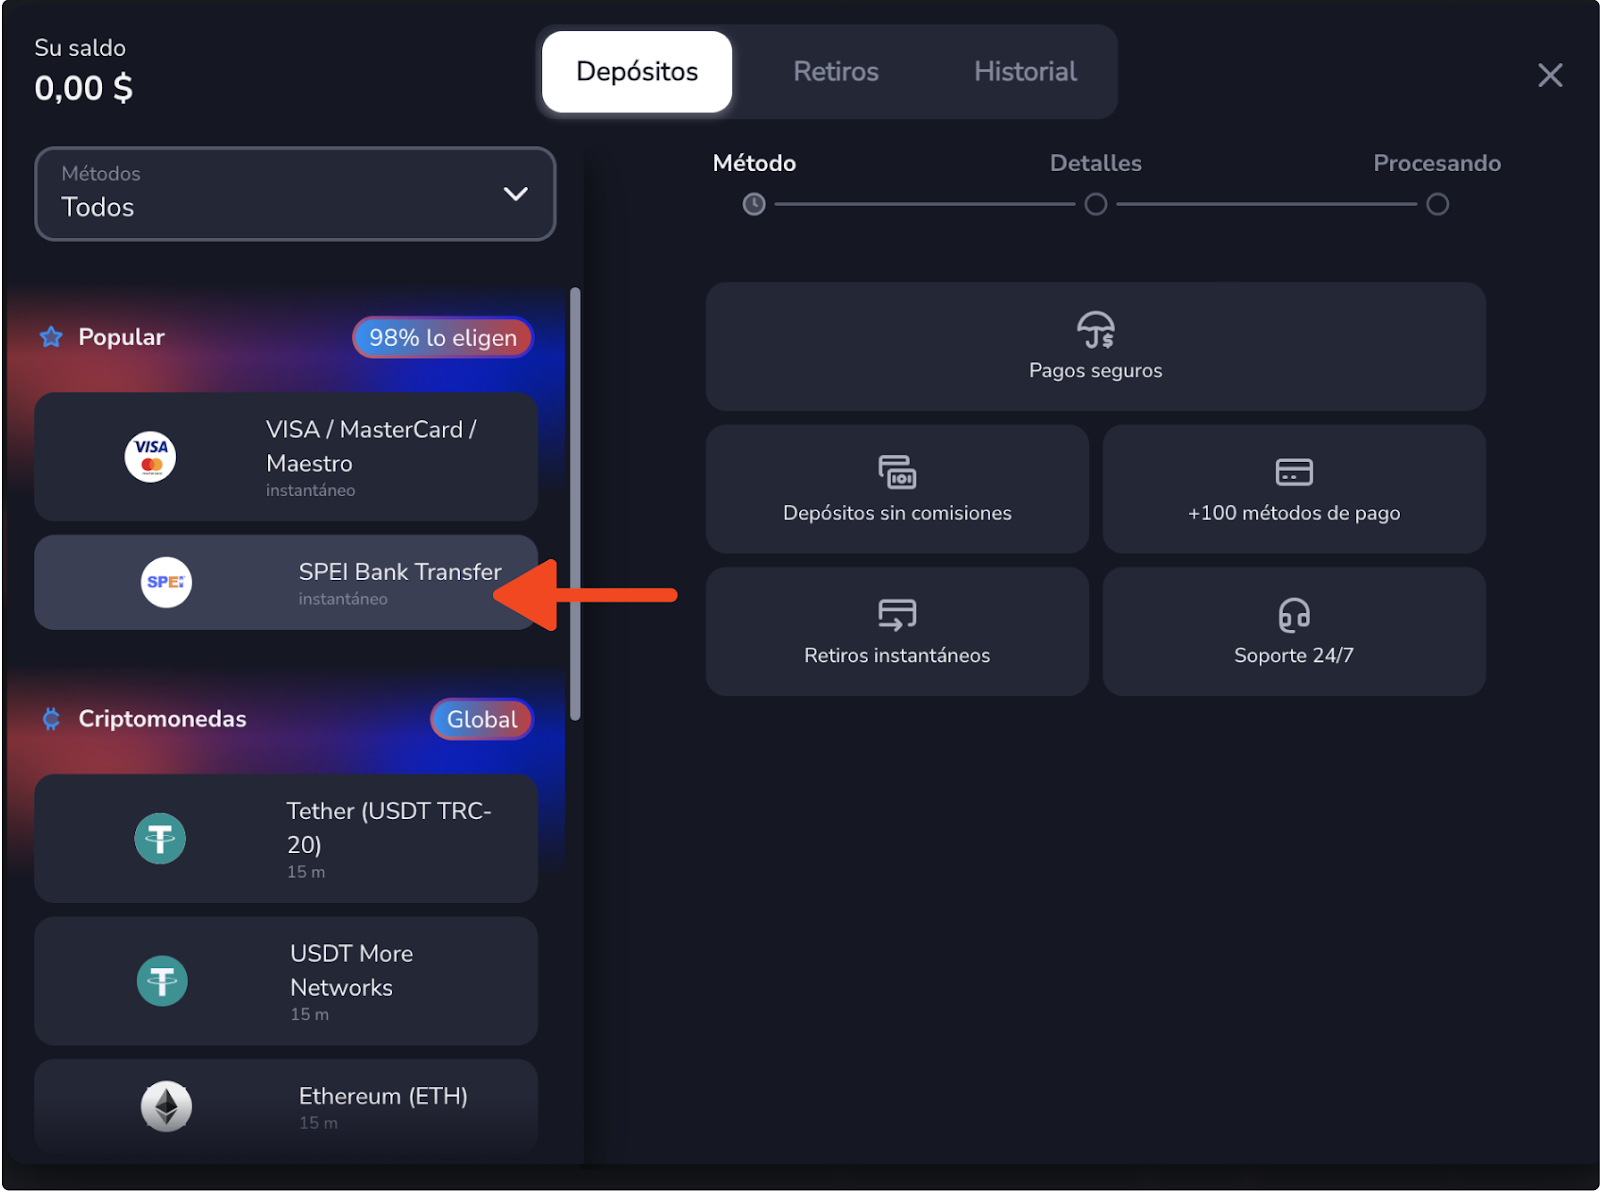The width and height of the screenshot is (1600, 1192).
Task: Click the Depósitos sin comisiones icon
Action: (x=896, y=471)
